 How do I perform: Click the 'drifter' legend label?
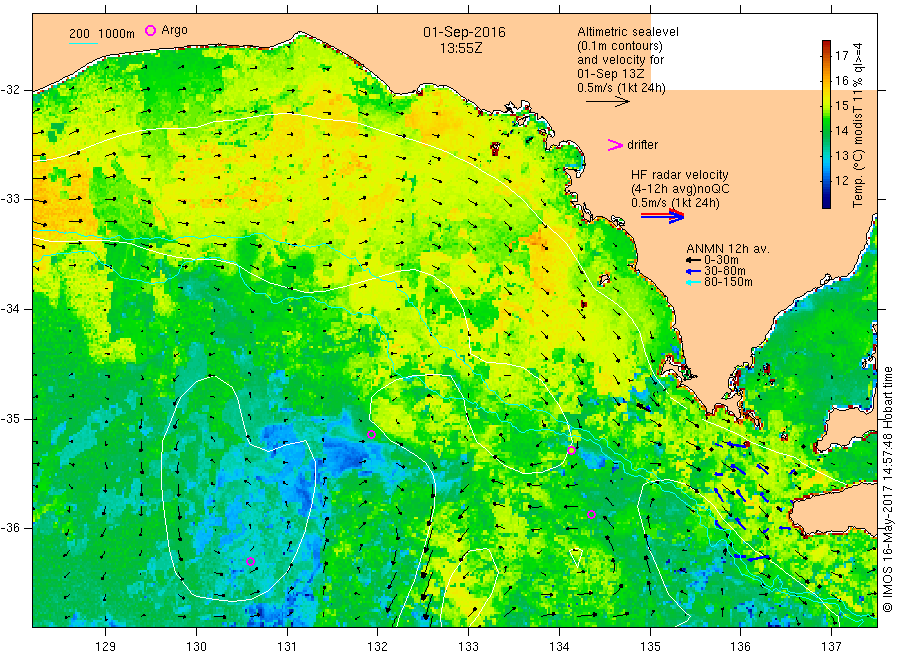pyautogui.click(x=642, y=145)
